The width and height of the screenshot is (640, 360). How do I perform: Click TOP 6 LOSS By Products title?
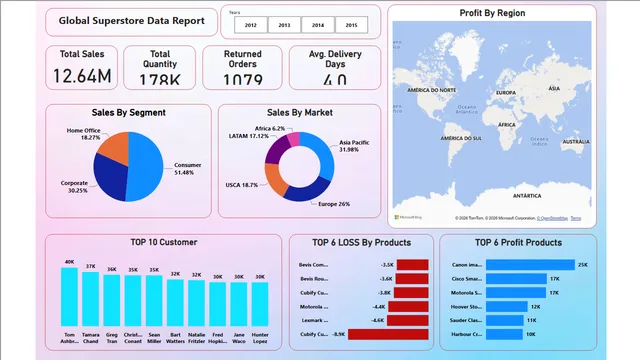(x=362, y=242)
